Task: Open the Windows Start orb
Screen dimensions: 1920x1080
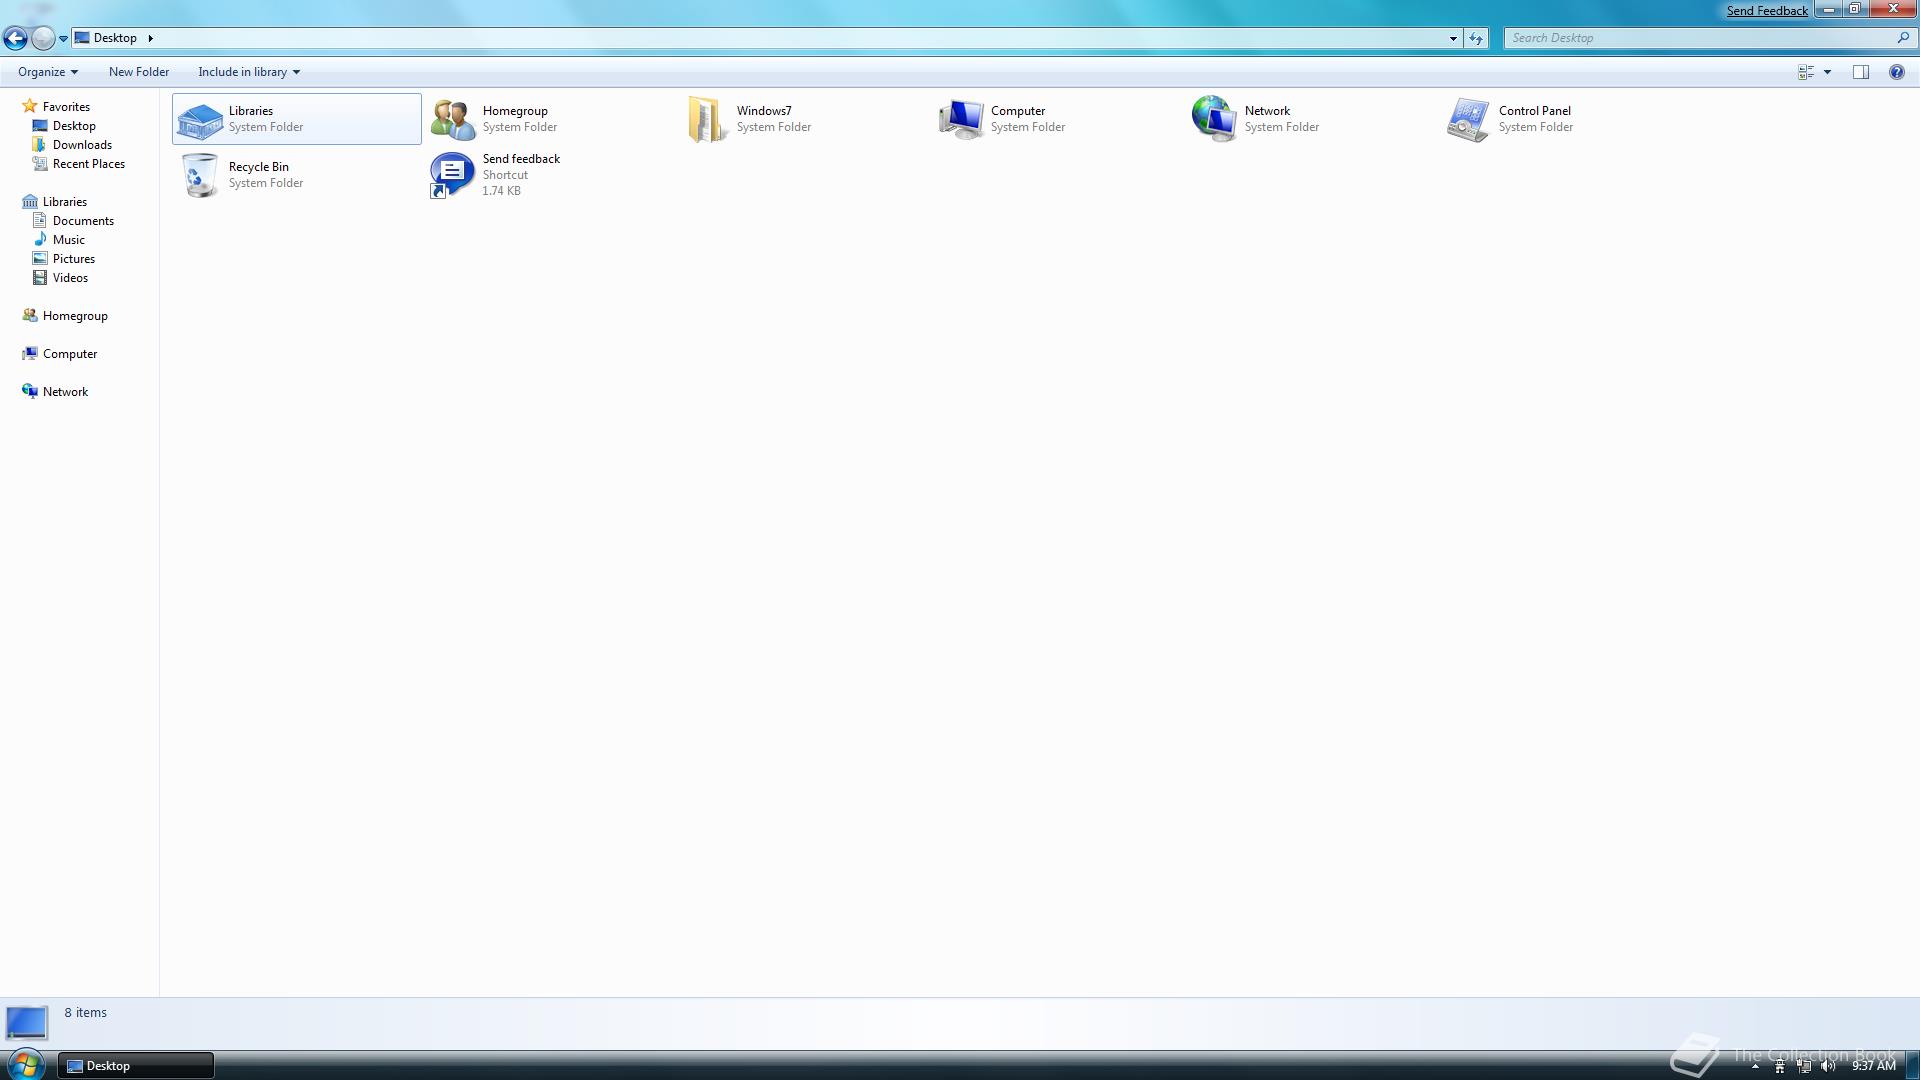Action: tap(25, 1065)
